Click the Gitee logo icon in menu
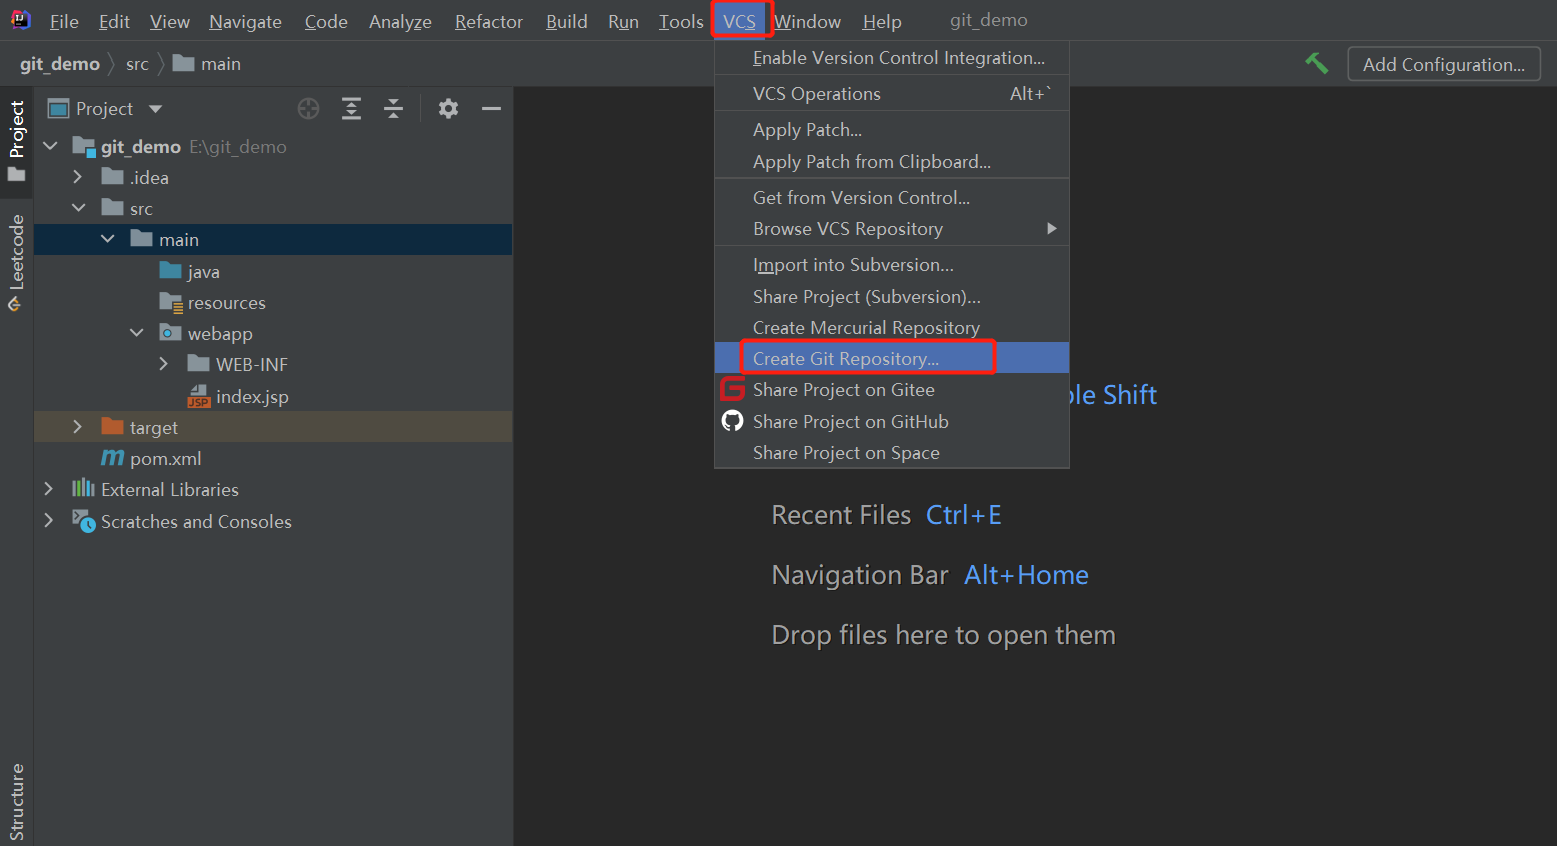Viewport: 1557px width, 846px height. click(x=733, y=389)
